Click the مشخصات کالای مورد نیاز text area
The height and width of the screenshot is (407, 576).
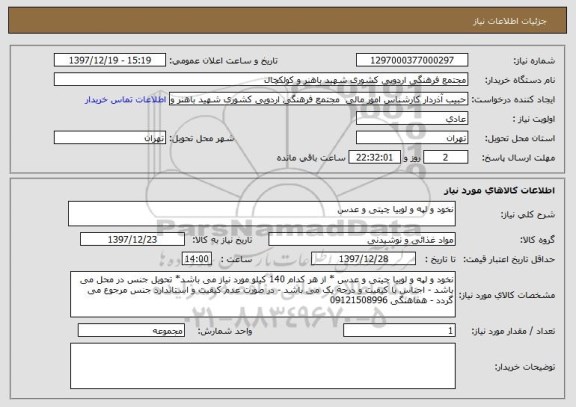pos(263,295)
